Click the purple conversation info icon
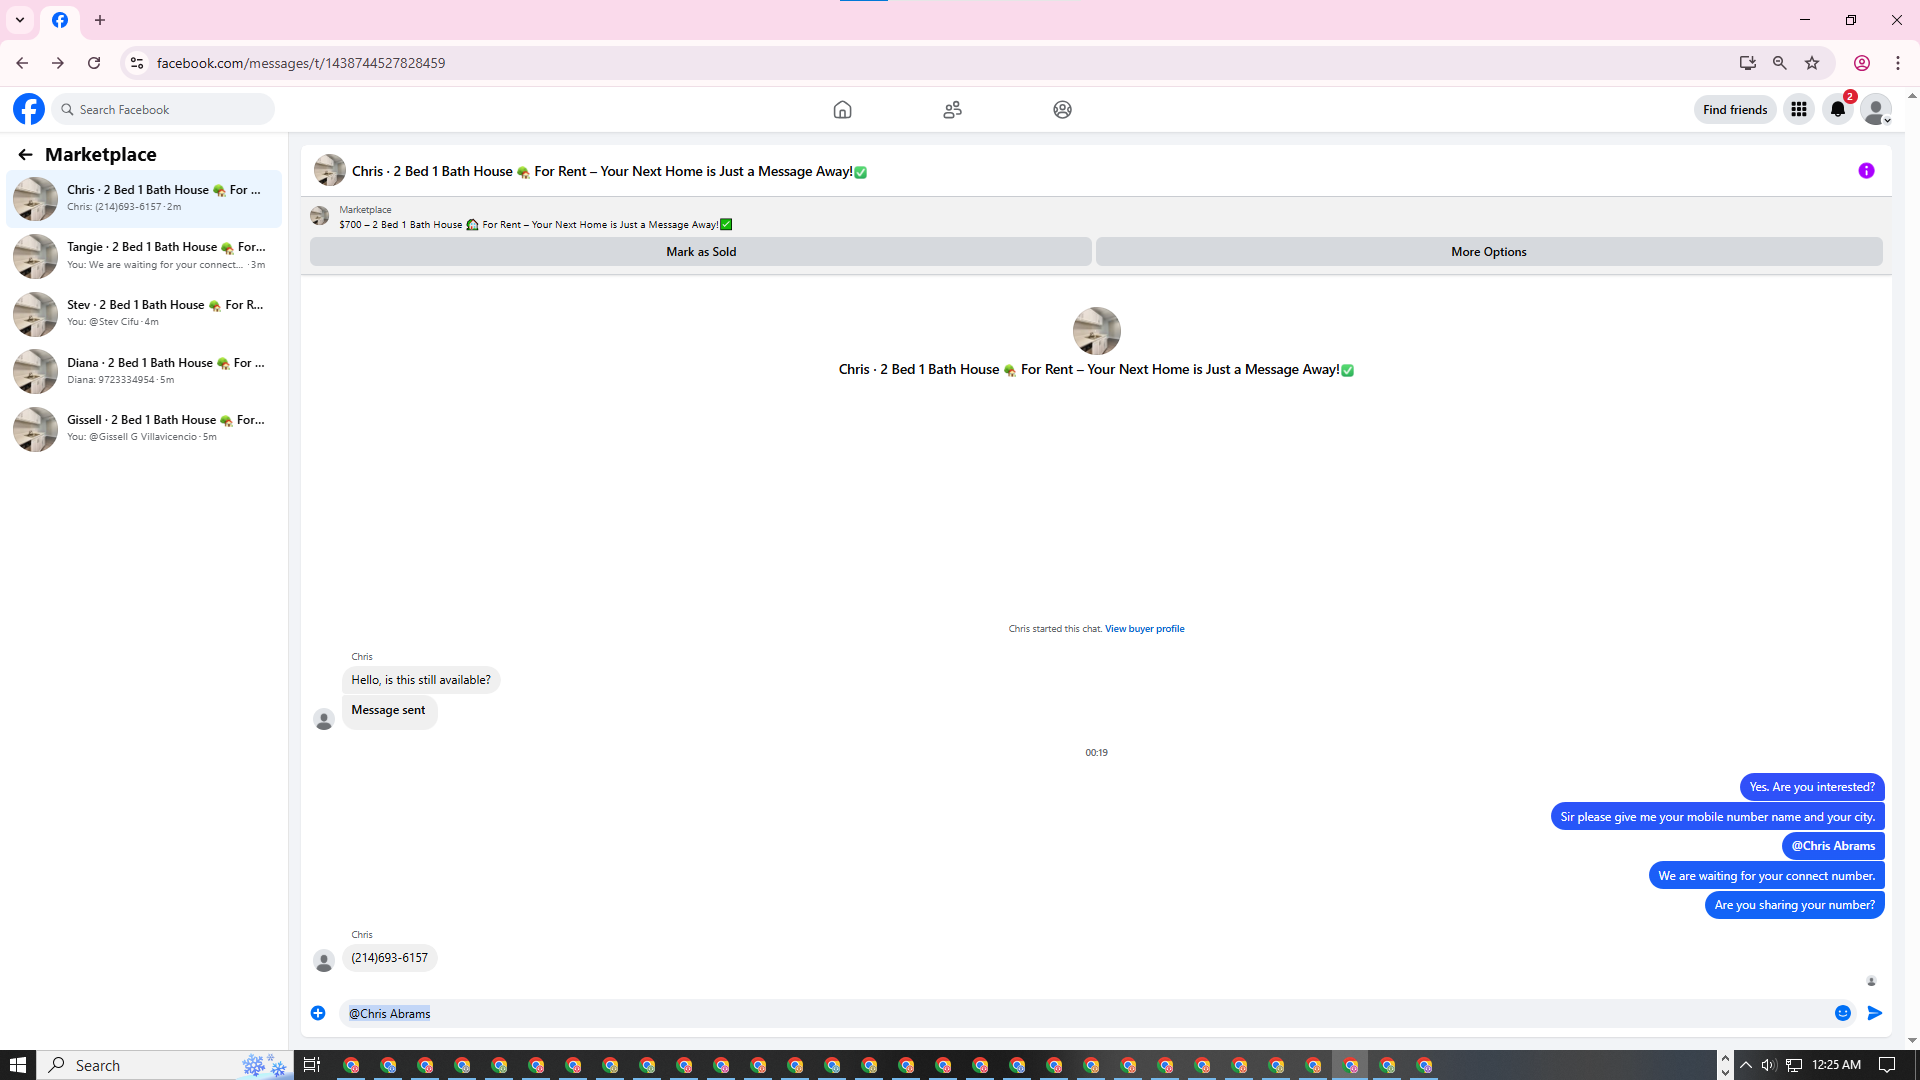Screen dimensions: 1920x1080 [1866, 171]
